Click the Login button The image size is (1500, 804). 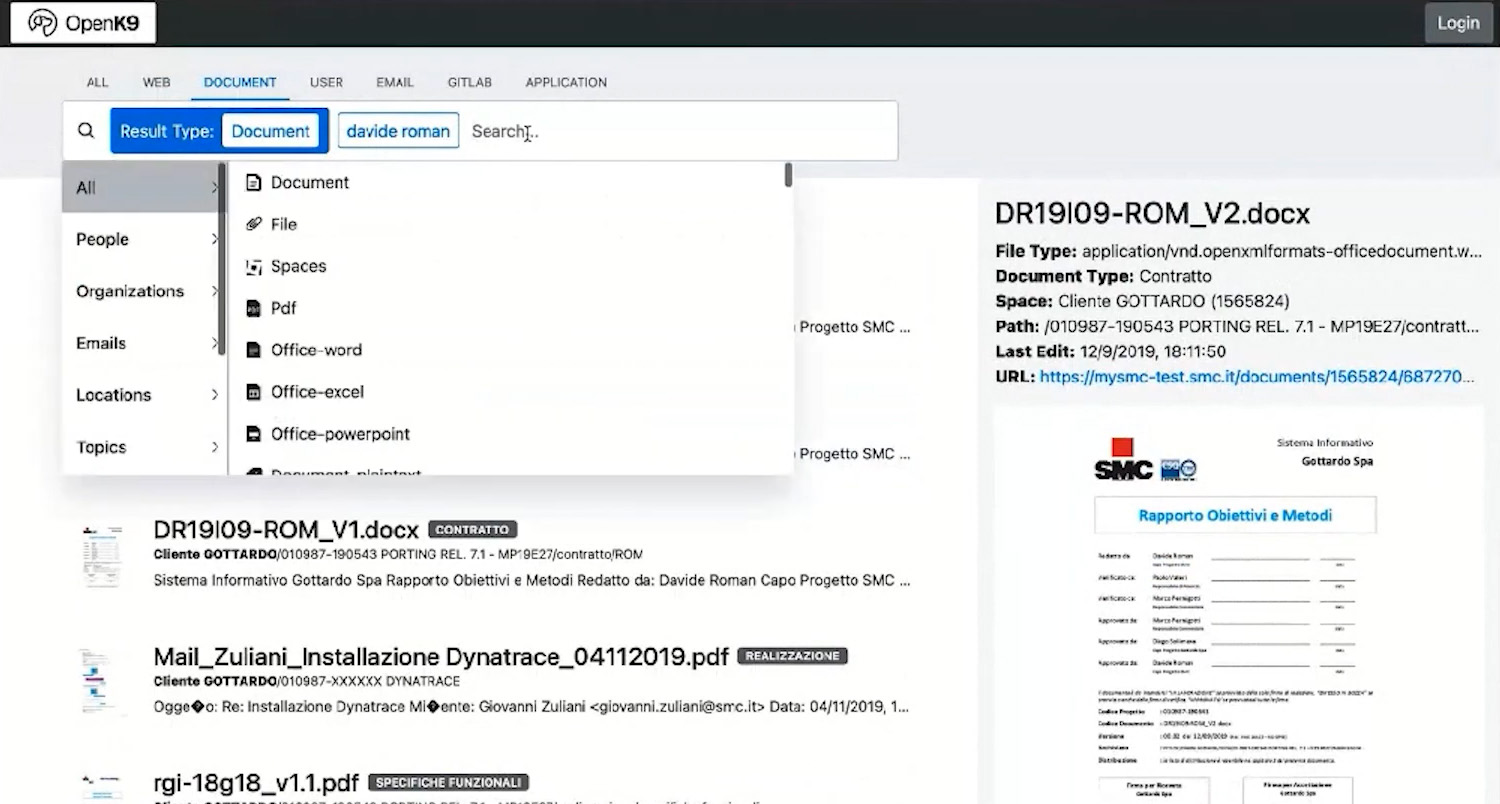click(x=1458, y=23)
